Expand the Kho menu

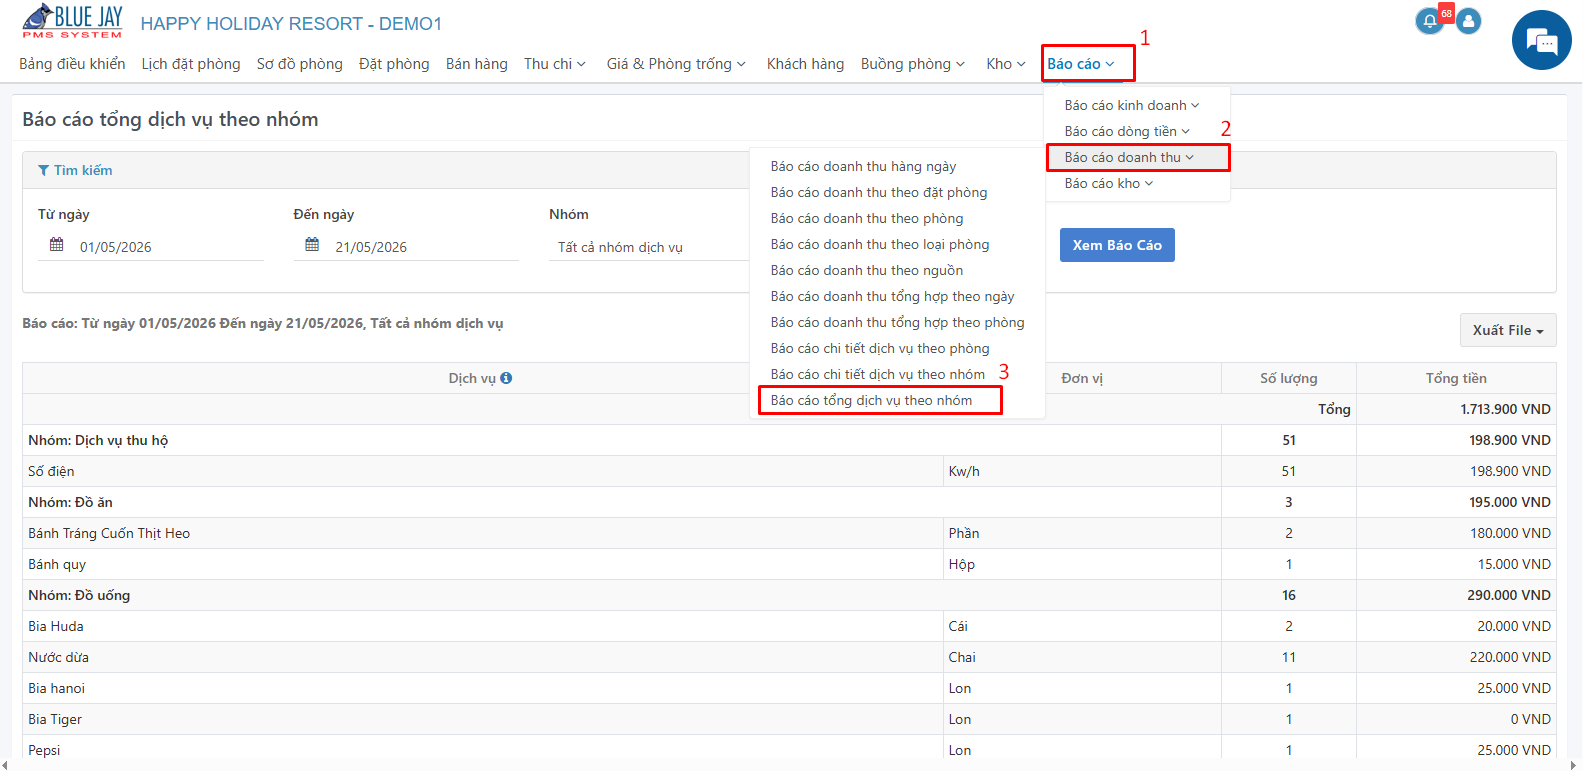point(1006,64)
